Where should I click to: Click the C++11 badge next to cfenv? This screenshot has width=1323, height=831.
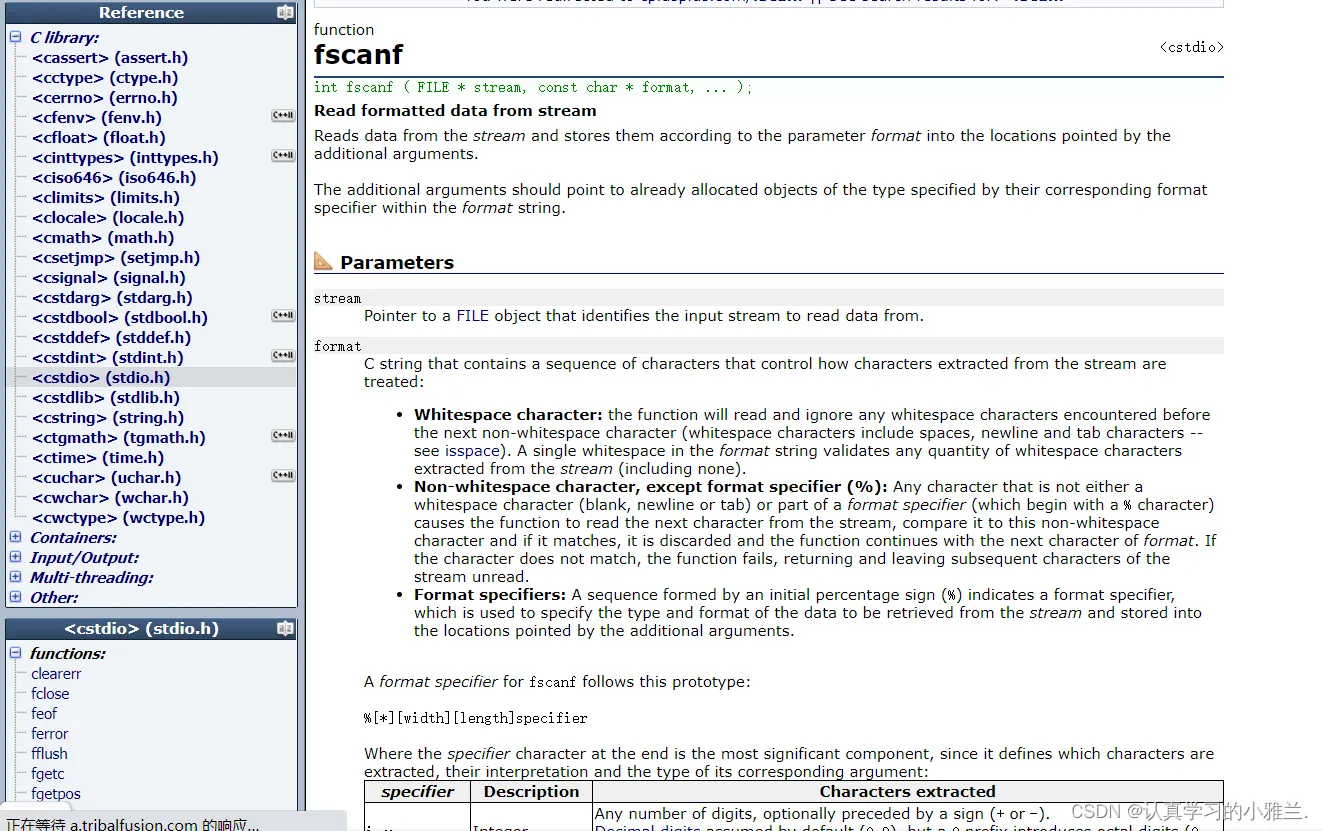(x=283, y=116)
